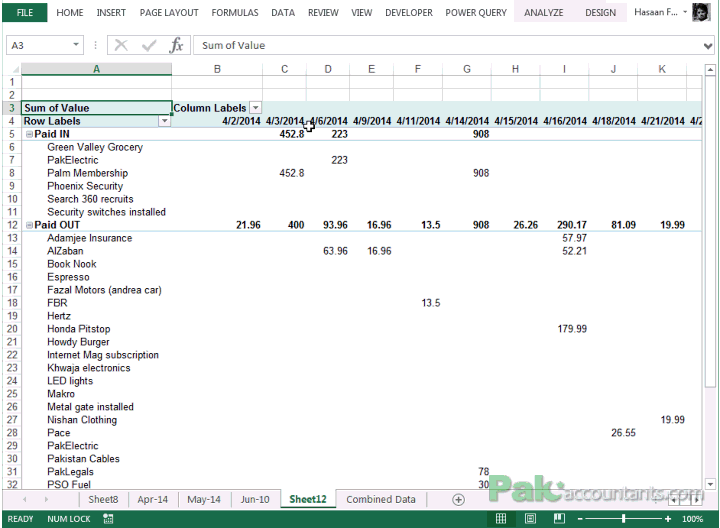Click zoom in plus icon
This screenshot has height=528, width=720.
(668, 519)
